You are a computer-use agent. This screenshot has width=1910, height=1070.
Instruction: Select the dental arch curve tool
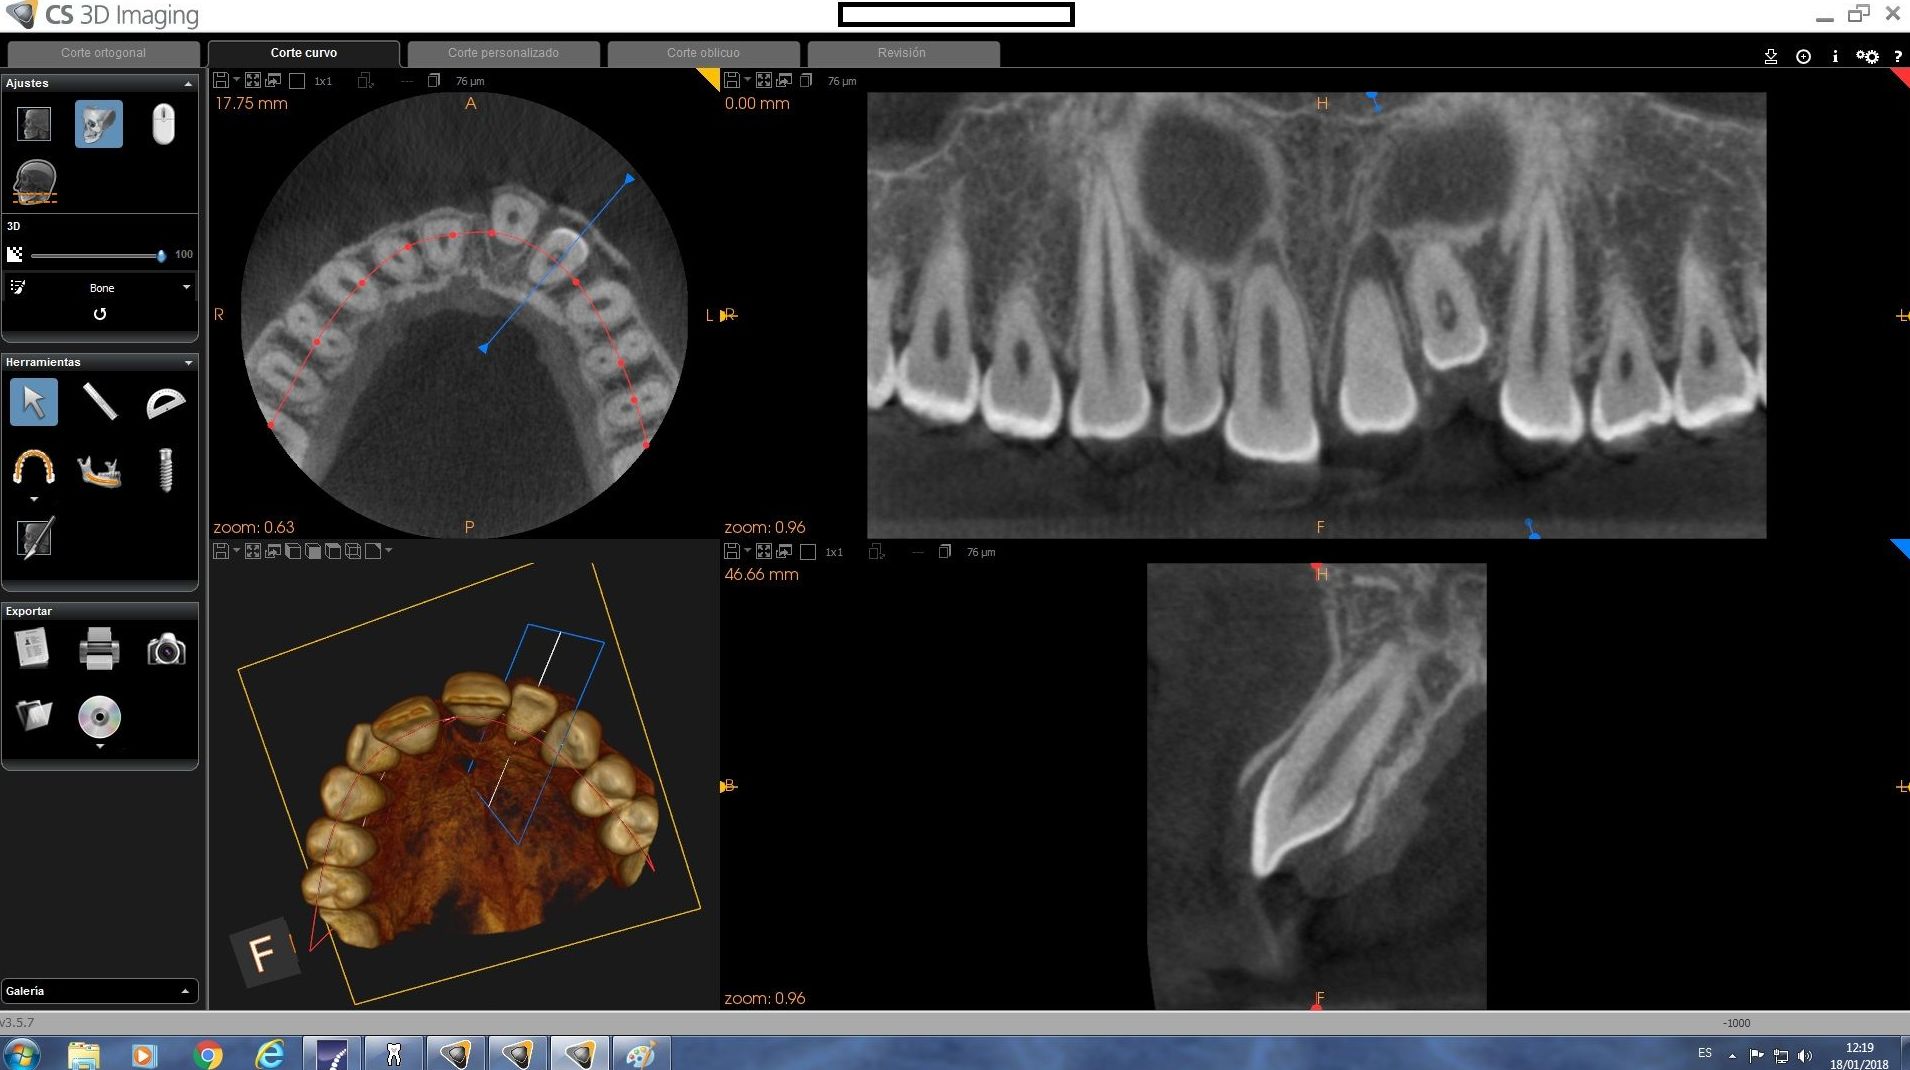[x=34, y=467]
